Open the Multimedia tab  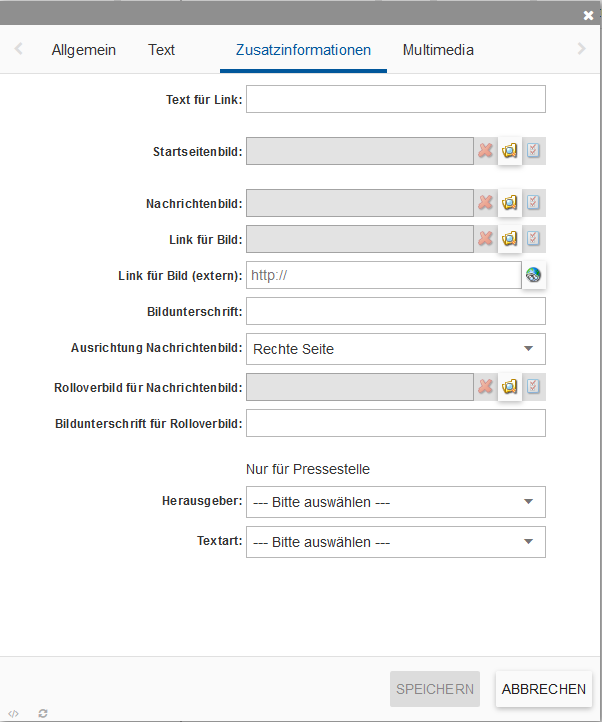(x=438, y=50)
